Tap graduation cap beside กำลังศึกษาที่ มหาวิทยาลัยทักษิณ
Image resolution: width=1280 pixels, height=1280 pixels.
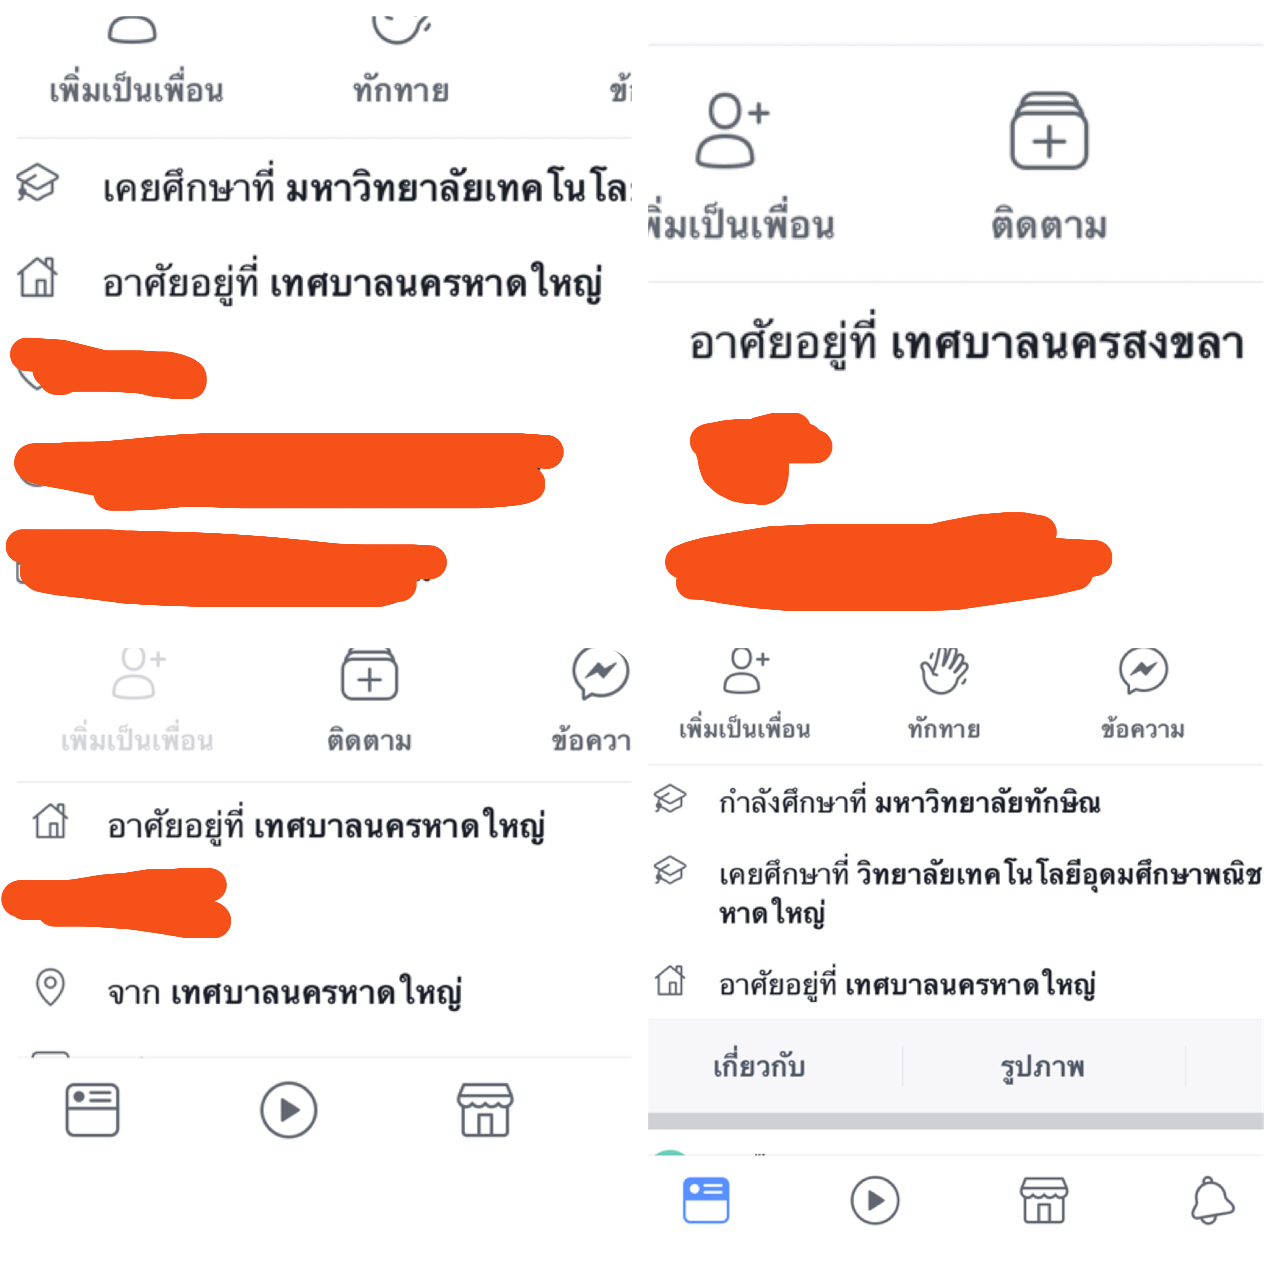click(x=669, y=799)
